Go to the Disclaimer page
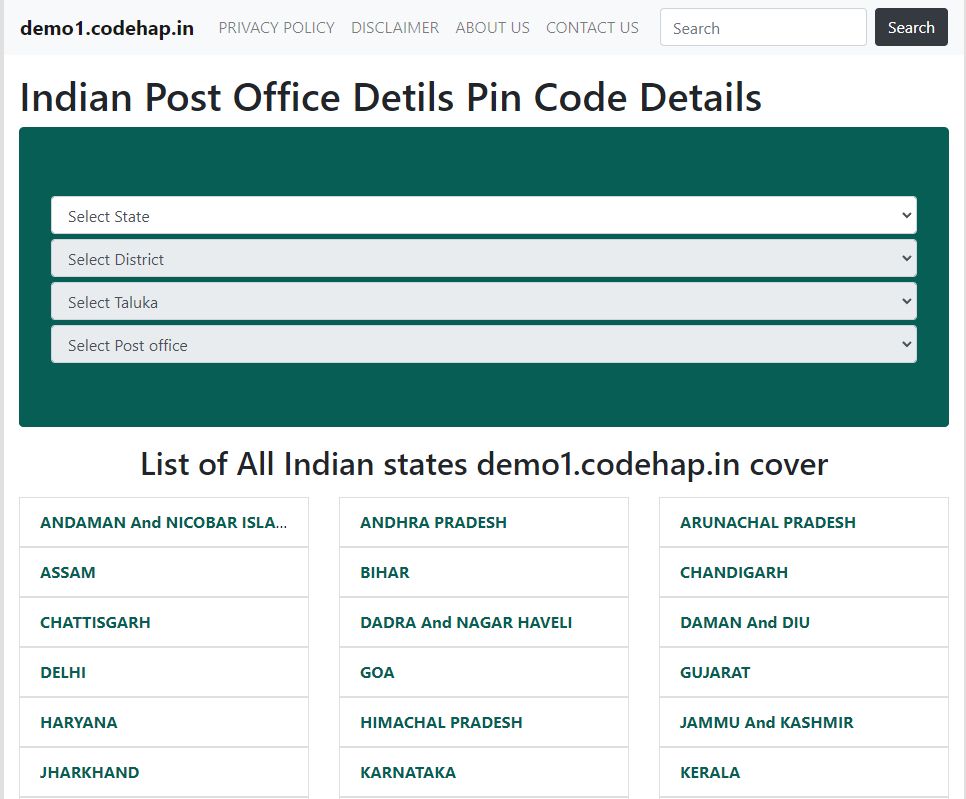Viewport: 966px width, 799px height. point(395,28)
